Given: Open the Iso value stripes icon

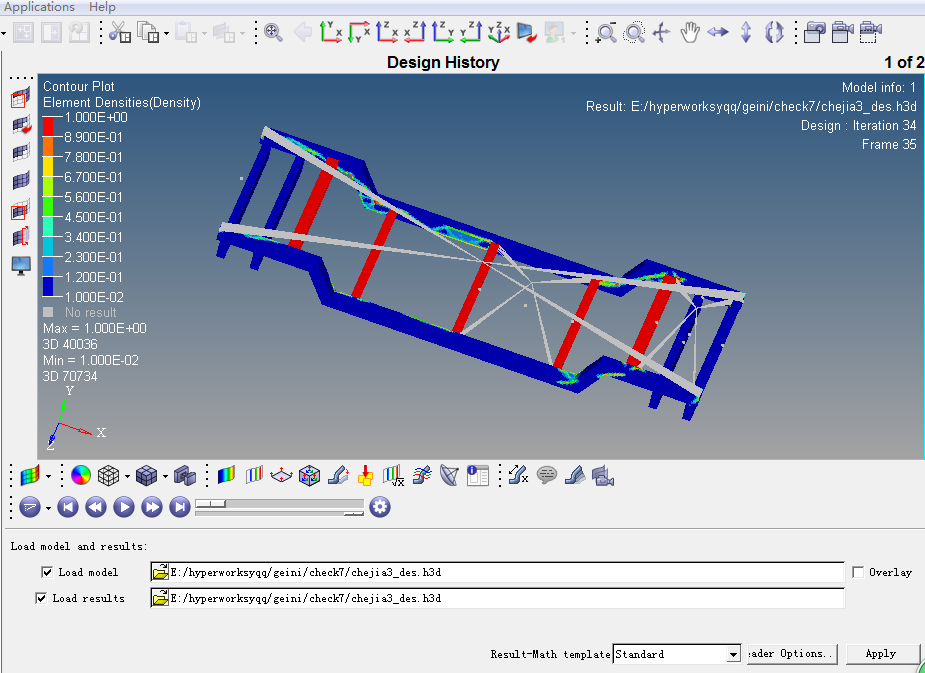Looking at the screenshot, I should [254, 475].
